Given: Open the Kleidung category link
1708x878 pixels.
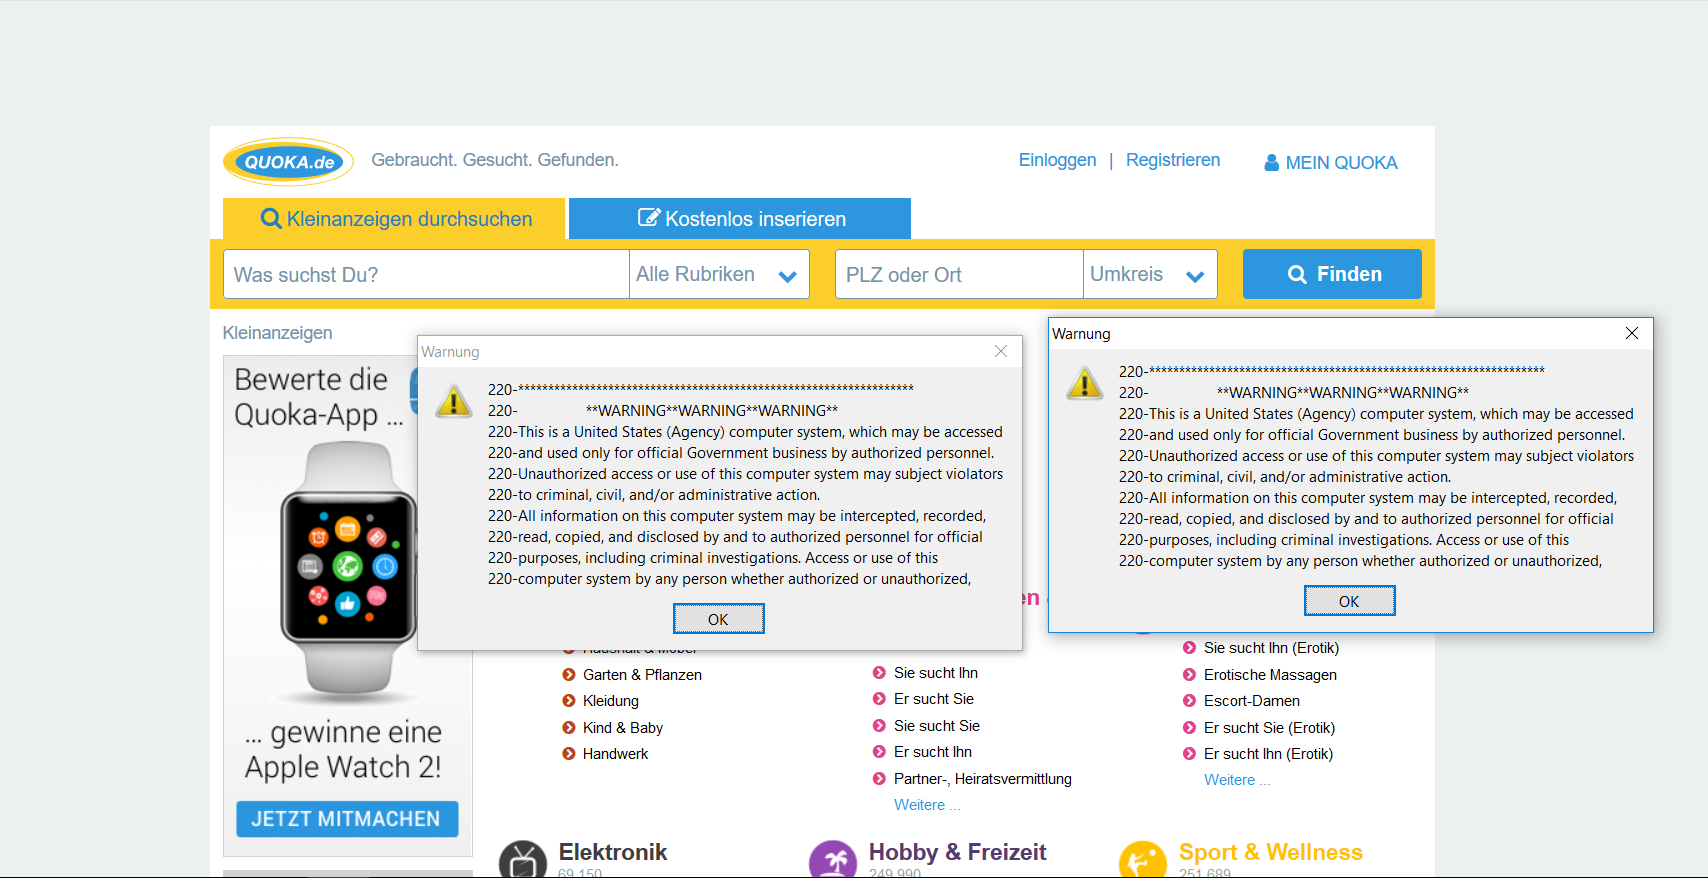Looking at the screenshot, I should click(611, 701).
